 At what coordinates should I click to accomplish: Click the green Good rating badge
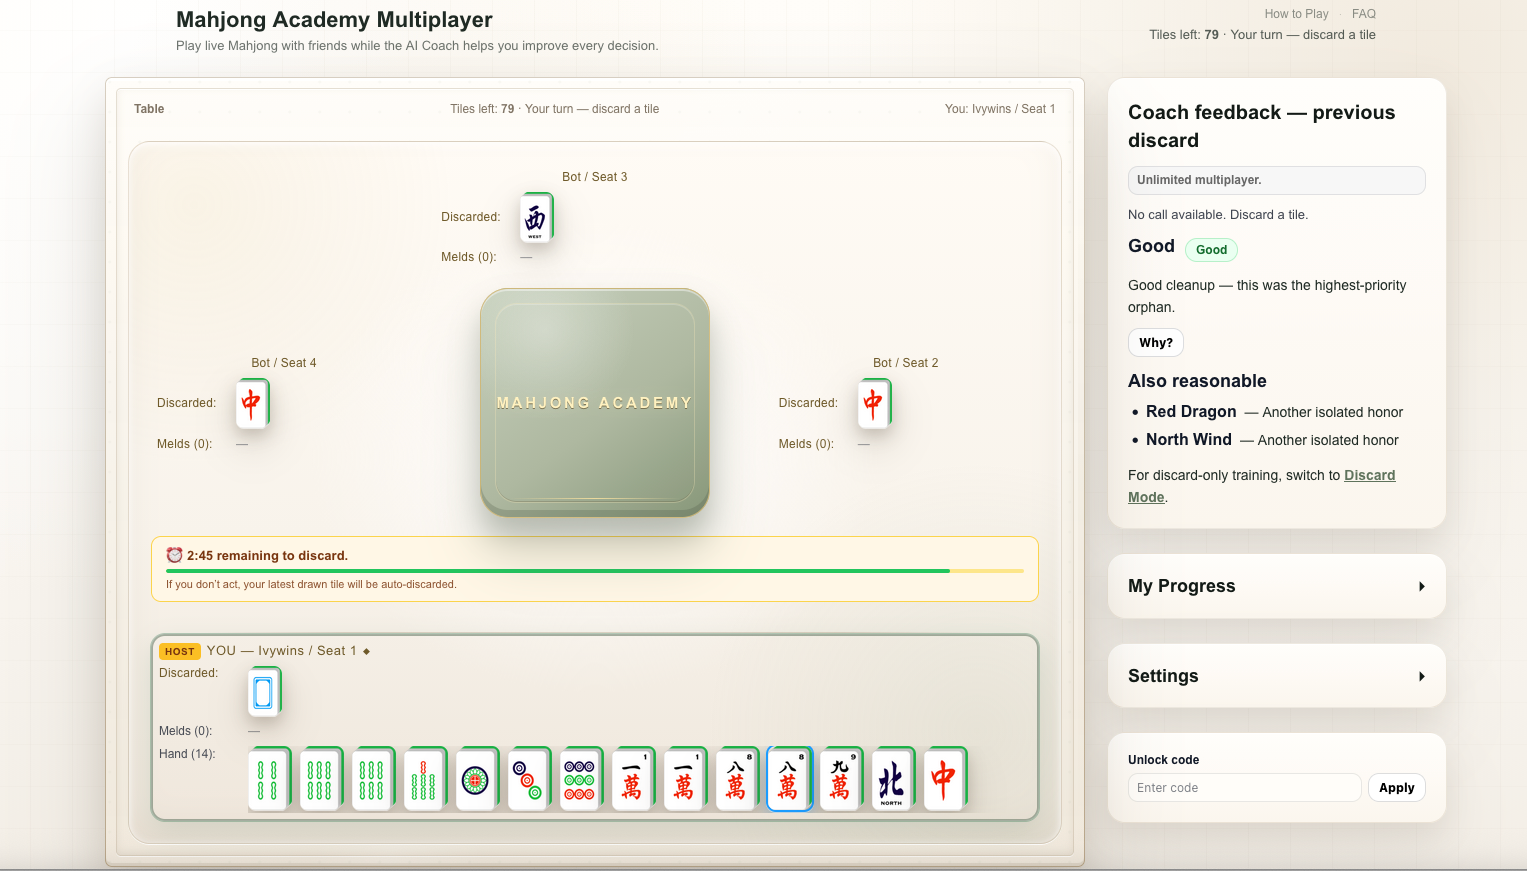point(1211,250)
